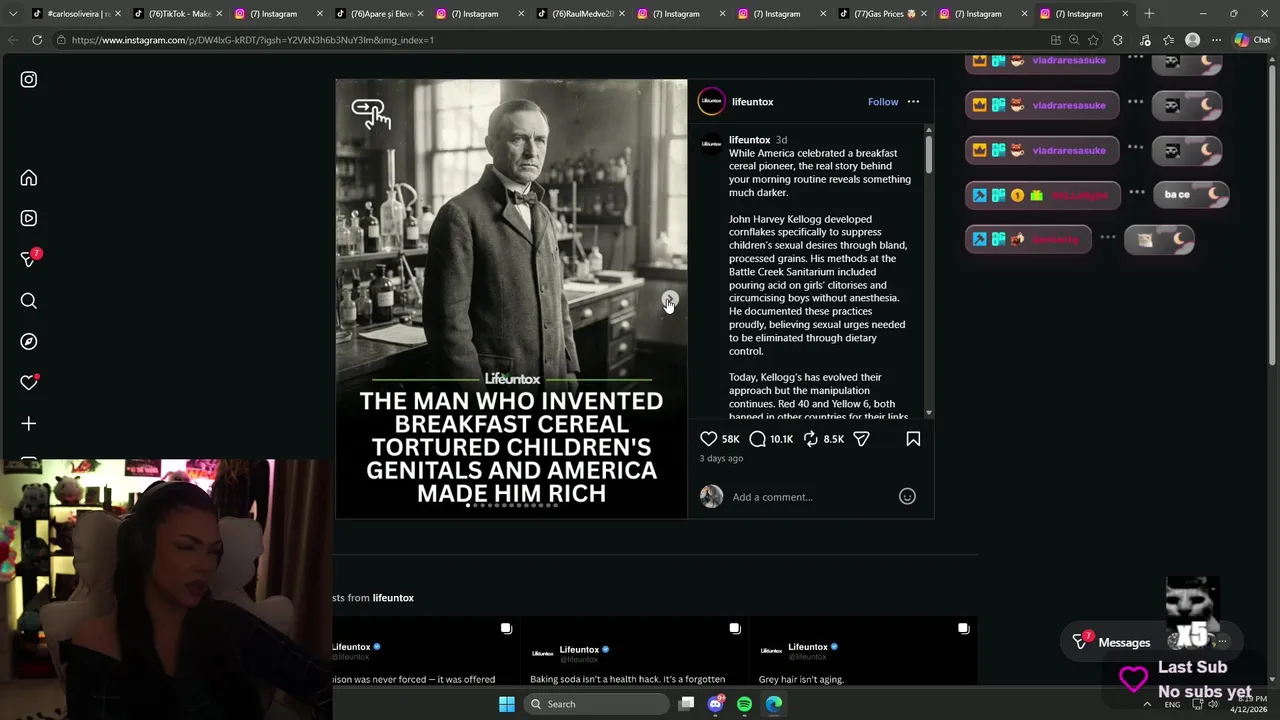
Task: Open a new browser tab
Action: (1149, 14)
